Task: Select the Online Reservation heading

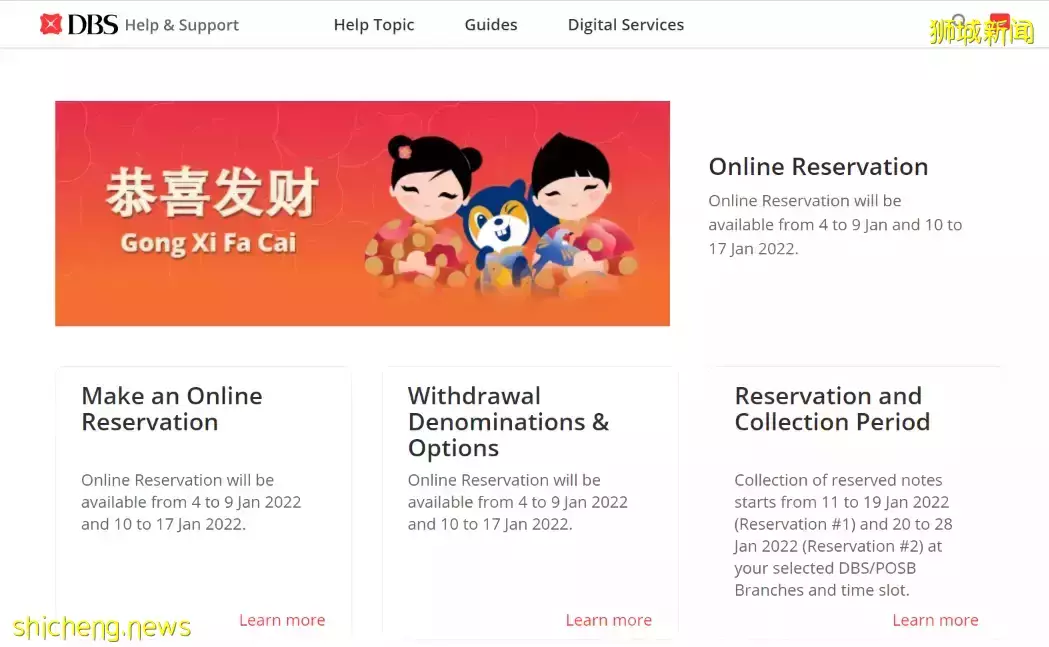Action: tap(818, 167)
